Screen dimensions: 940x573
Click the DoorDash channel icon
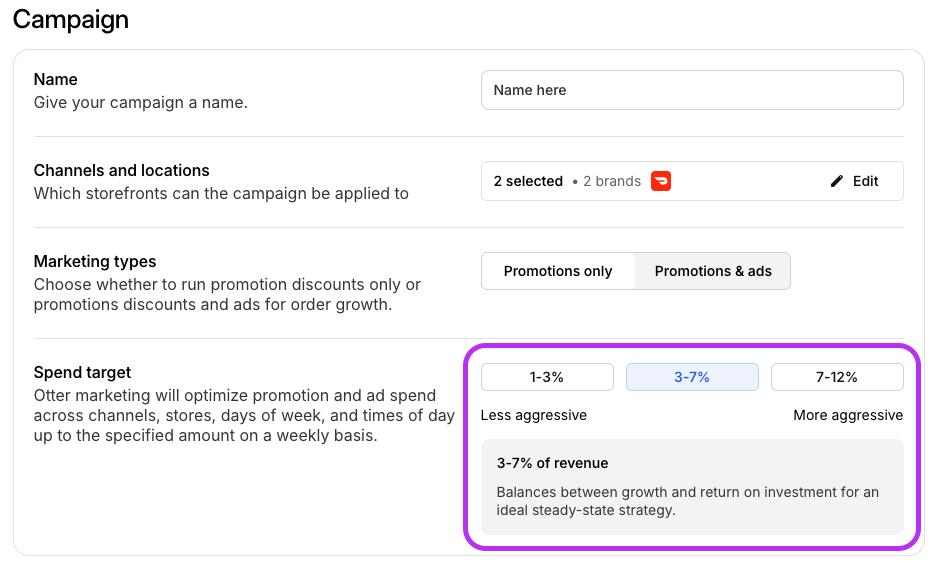click(661, 181)
